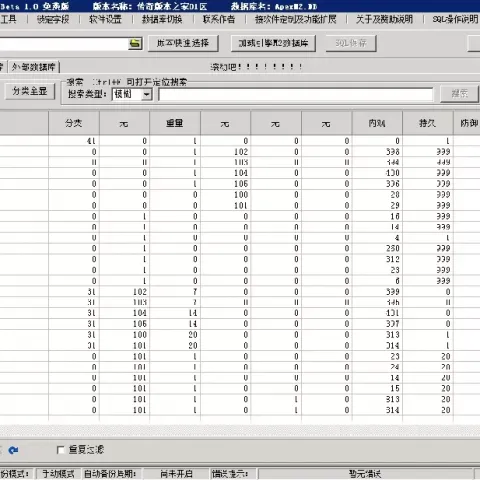The width and height of the screenshot is (480, 480).
Task: Open the 锁定字段 menu
Action: (53, 19)
